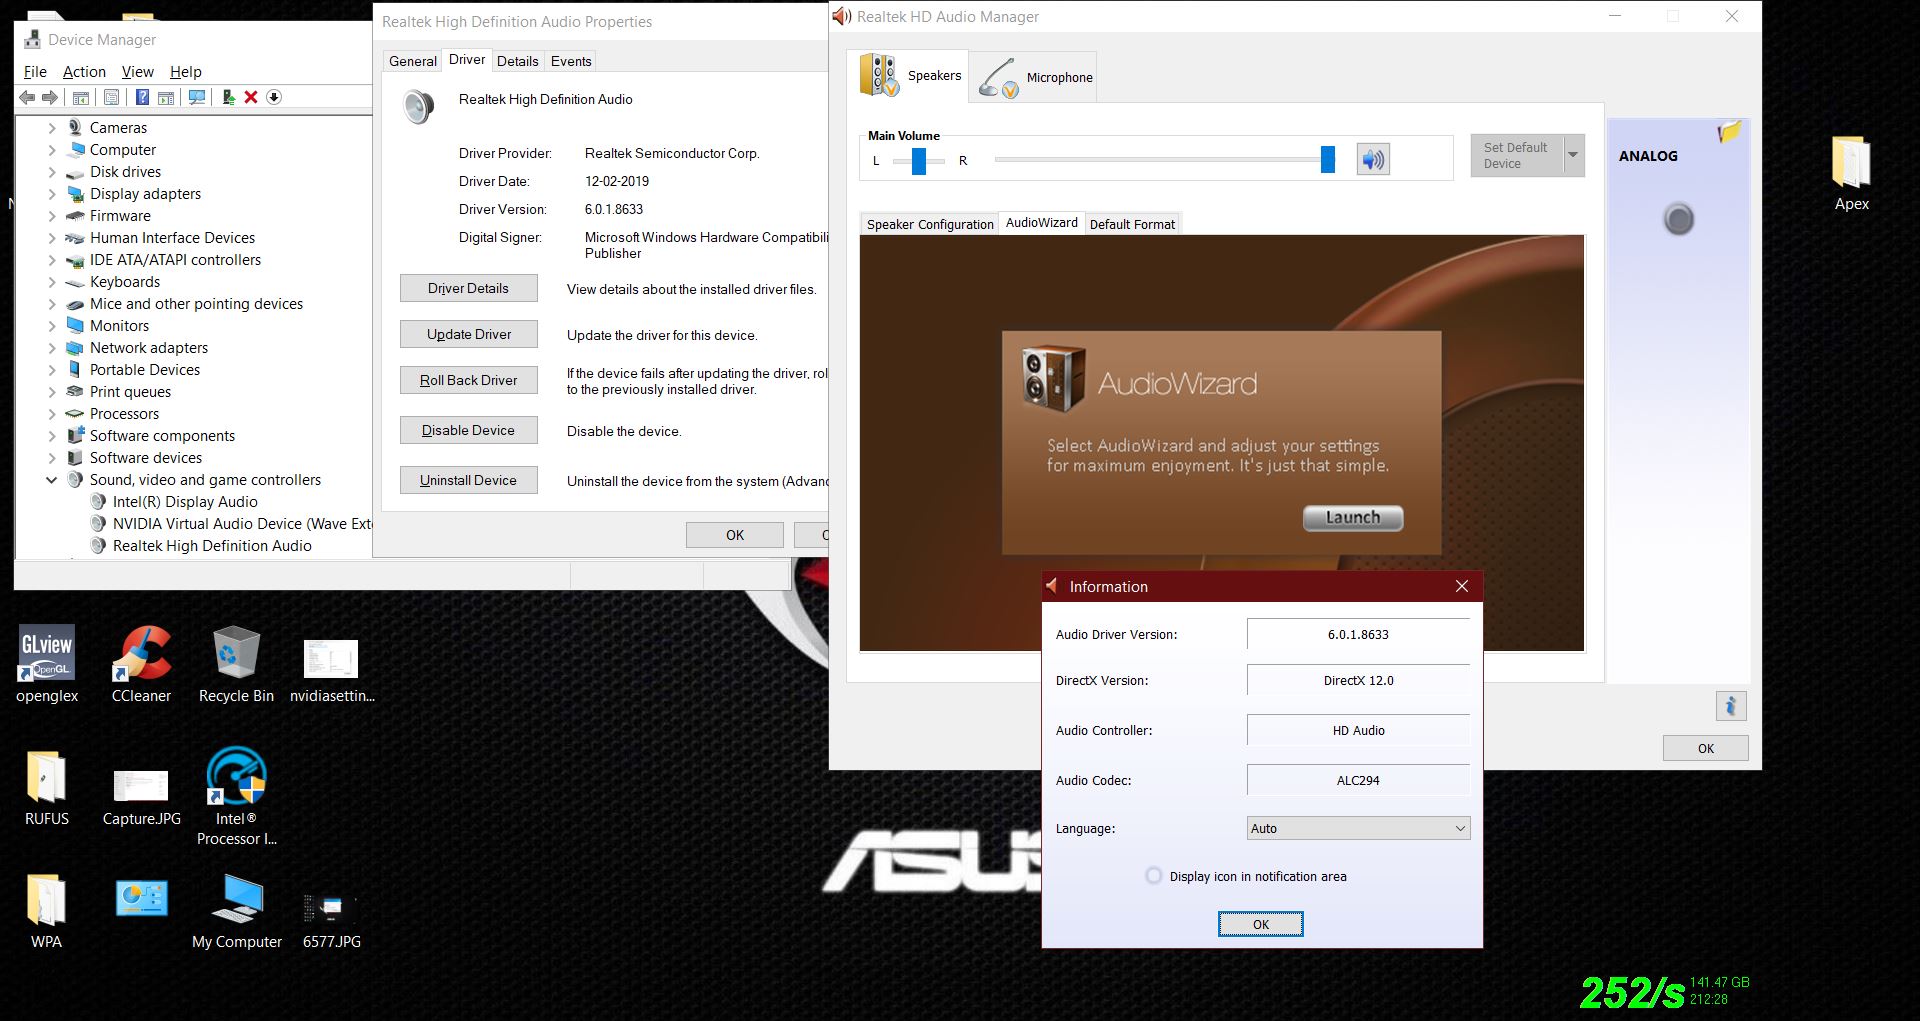Viewport: 1920px width, 1021px height.
Task: Click the Forward arrow in Device Manager toolbar
Action: [x=49, y=97]
